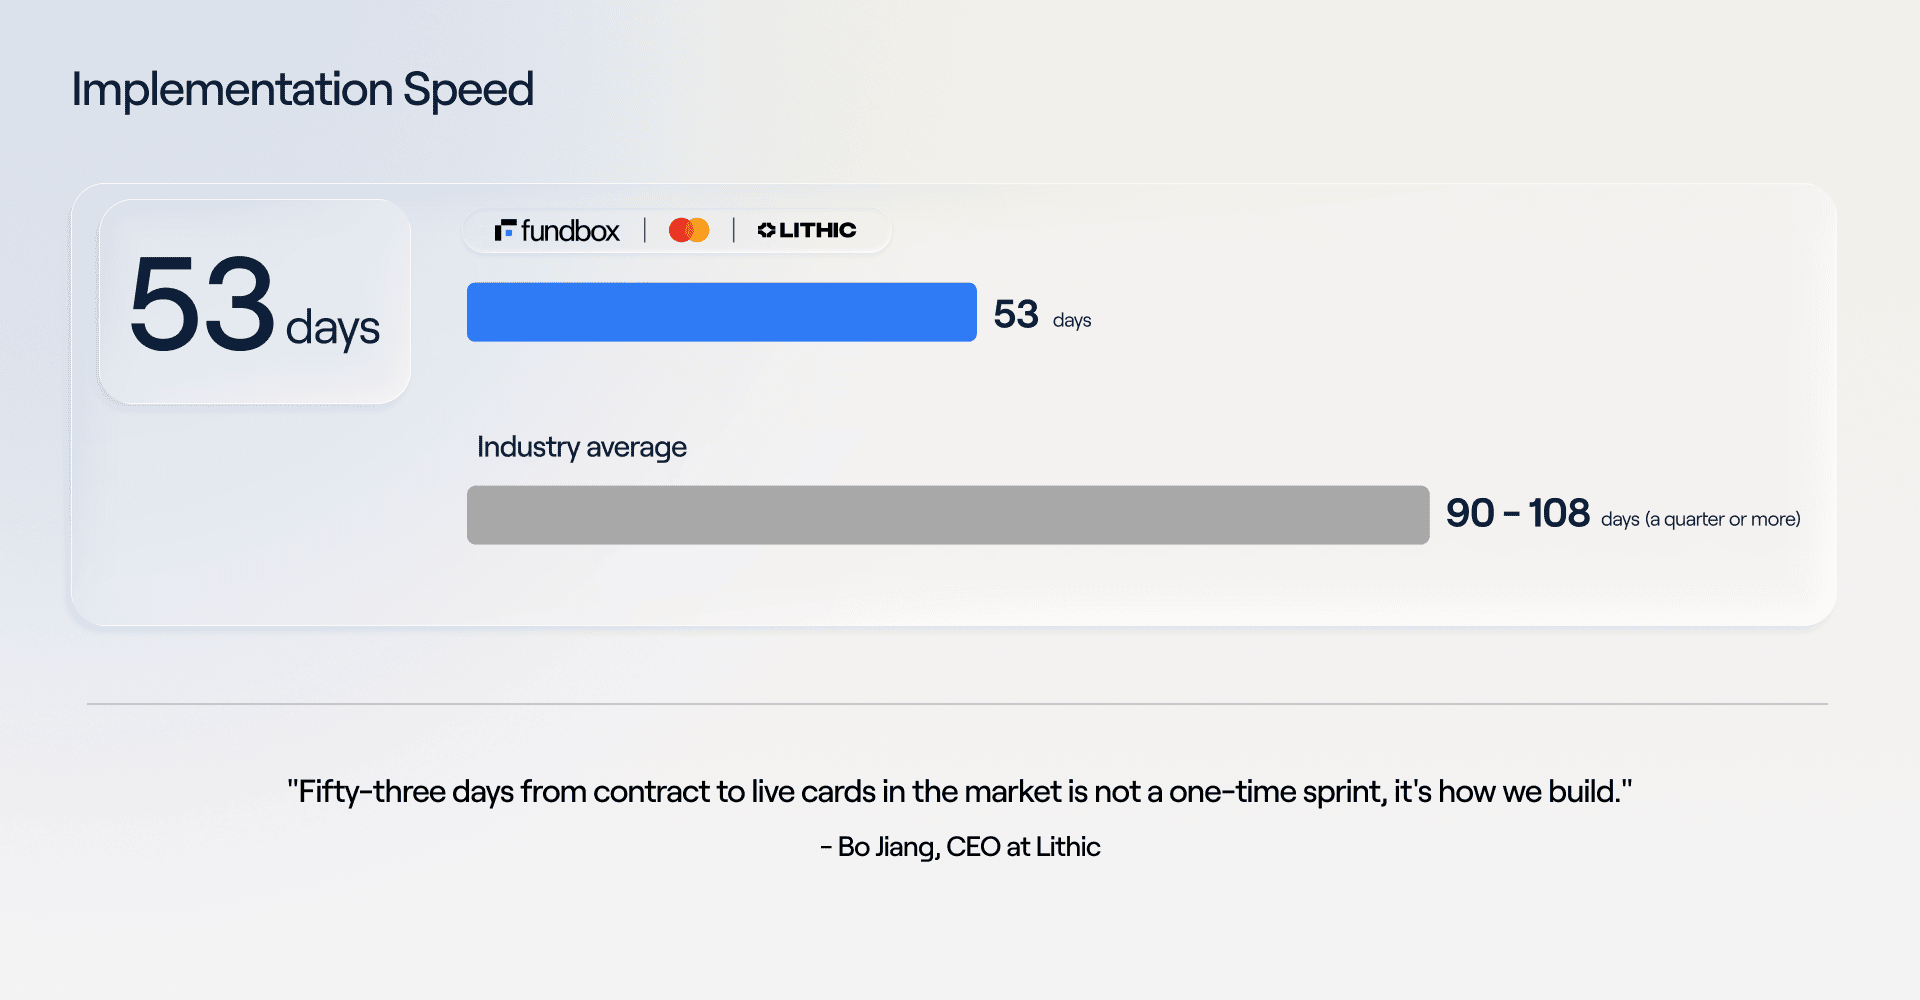This screenshot has height=1000, width=1920.
Task: Click the Bo Jiang attribution line
Action: coord(960,847)
